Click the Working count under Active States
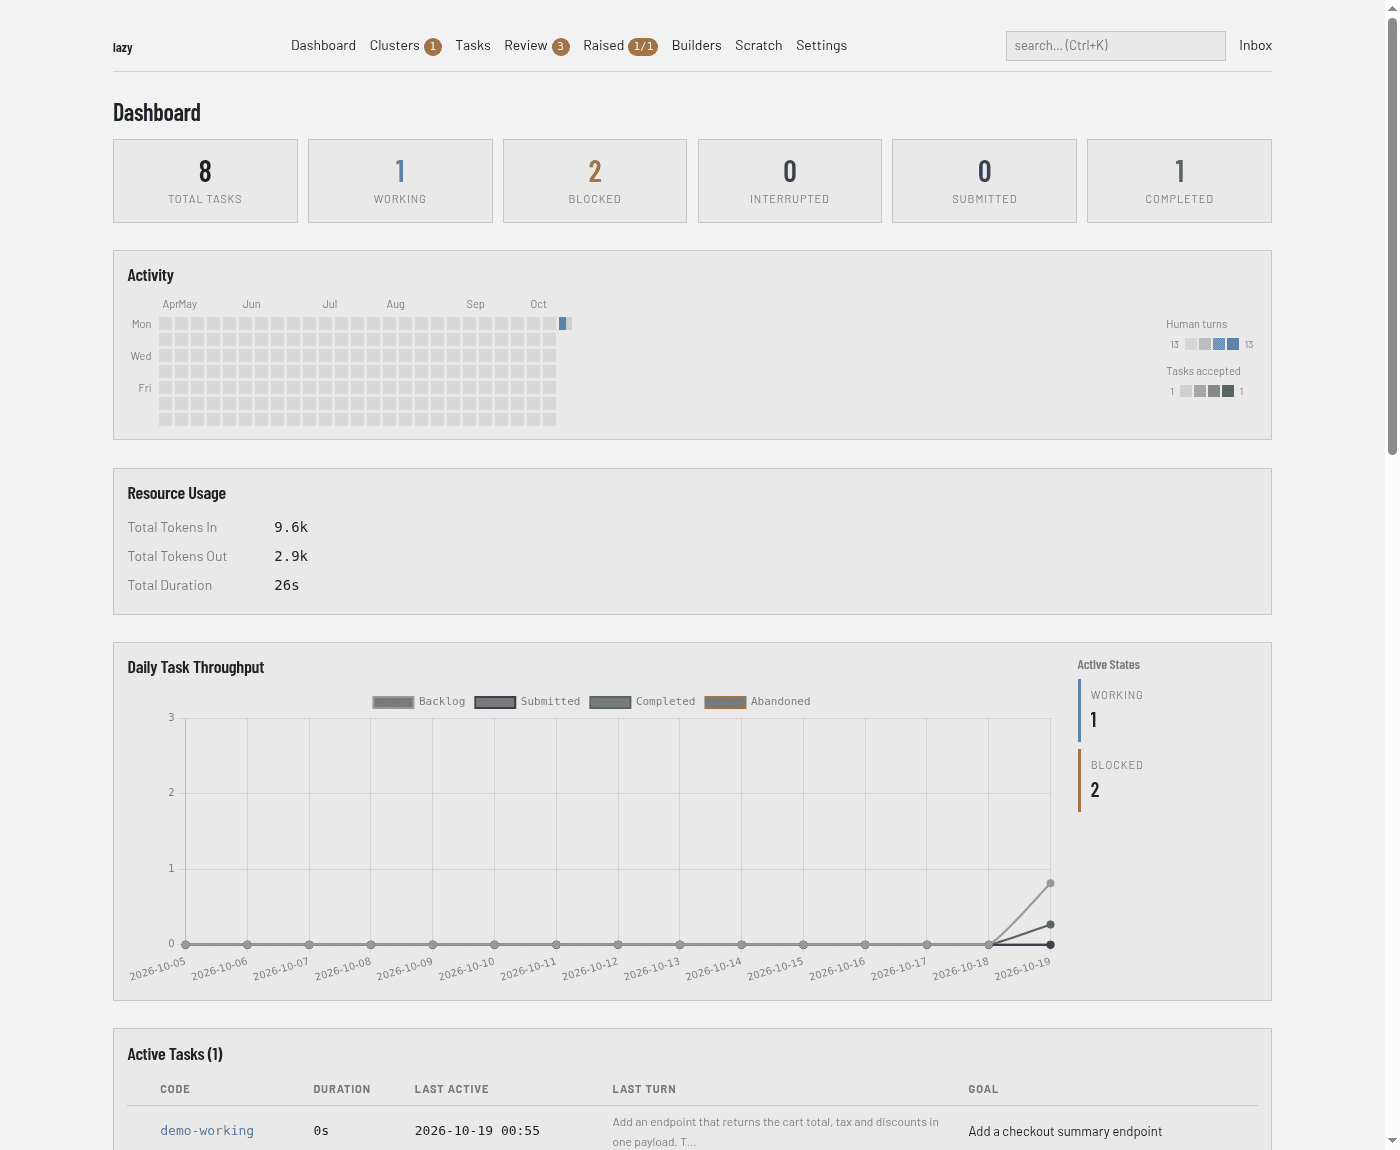The height and width of the screenshot is (1150, 1400). coord(1094,720)
